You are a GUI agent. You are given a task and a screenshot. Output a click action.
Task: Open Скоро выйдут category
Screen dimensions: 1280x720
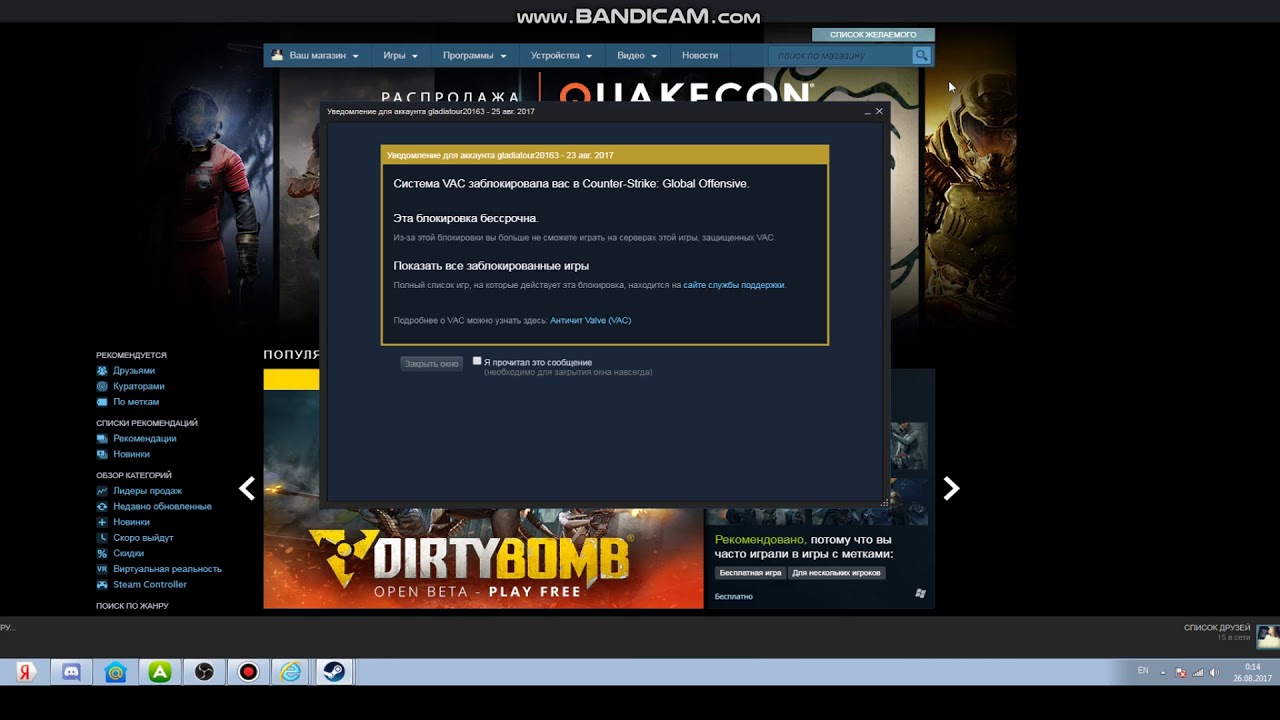(143, 538)
